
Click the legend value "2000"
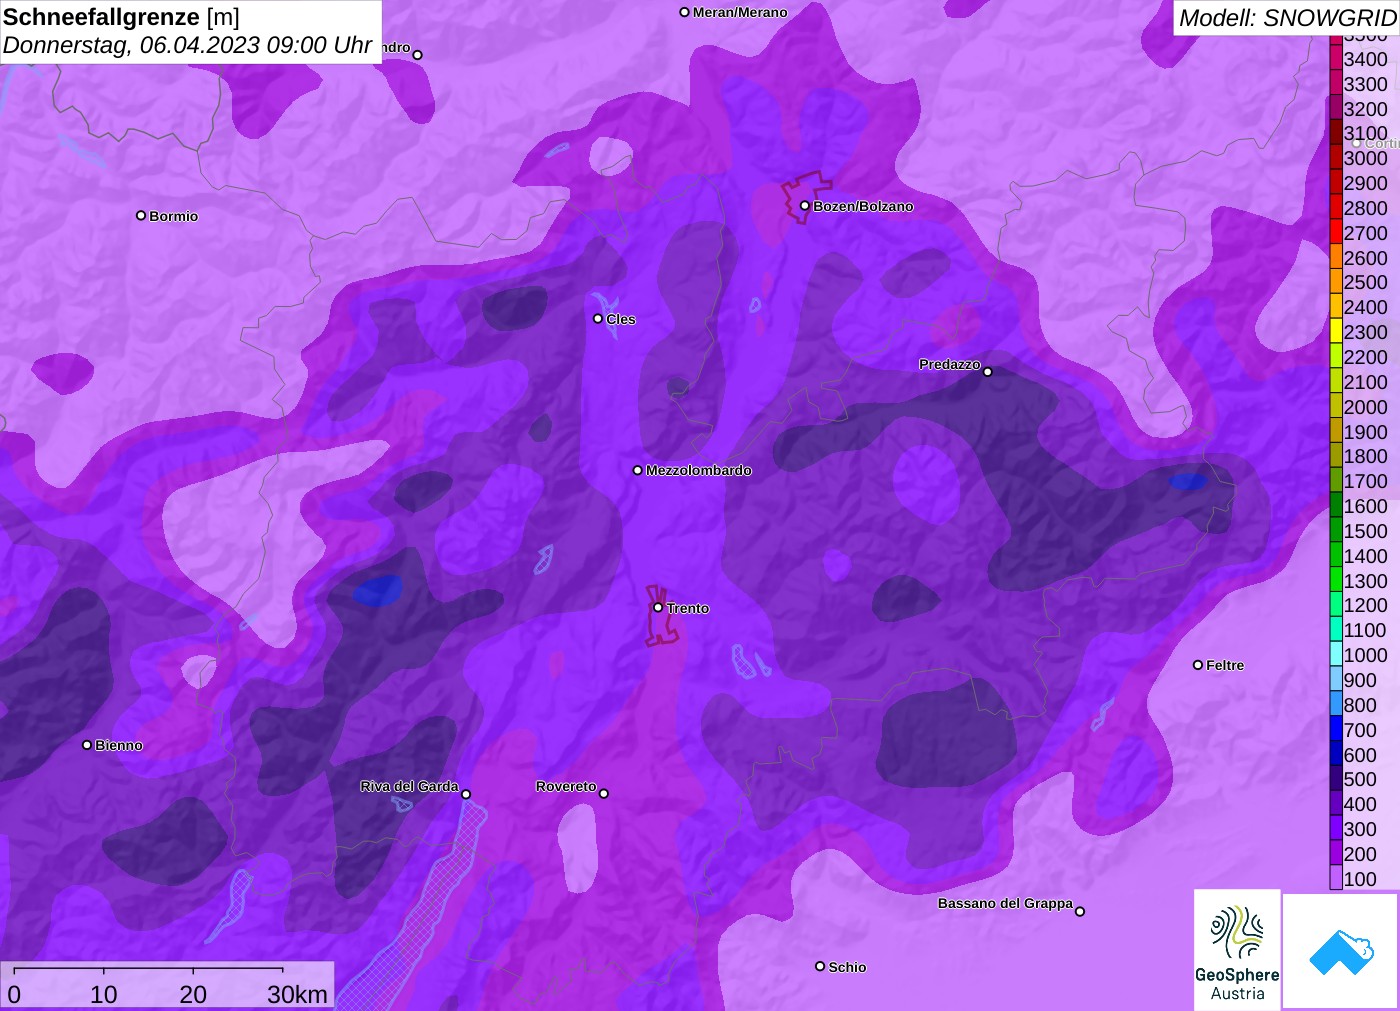click(1366, 407)
